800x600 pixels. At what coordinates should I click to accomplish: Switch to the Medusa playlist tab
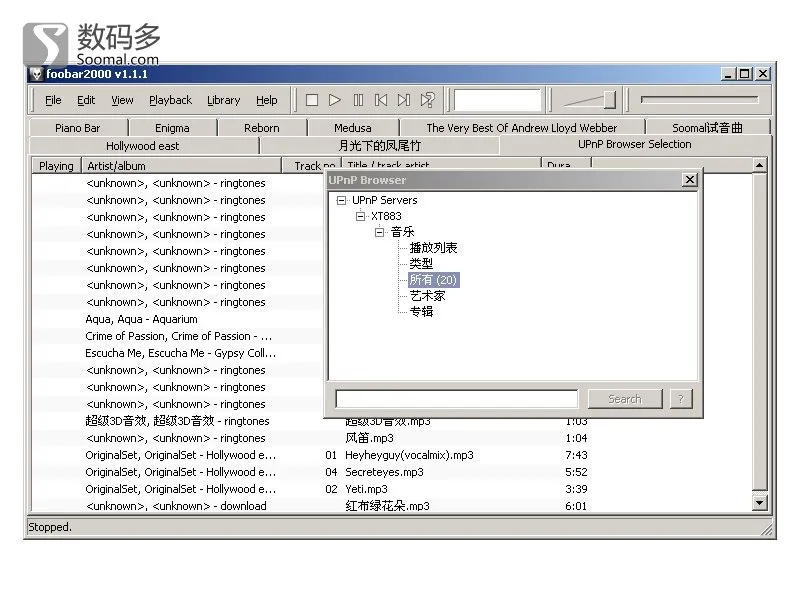coord(353,128)
